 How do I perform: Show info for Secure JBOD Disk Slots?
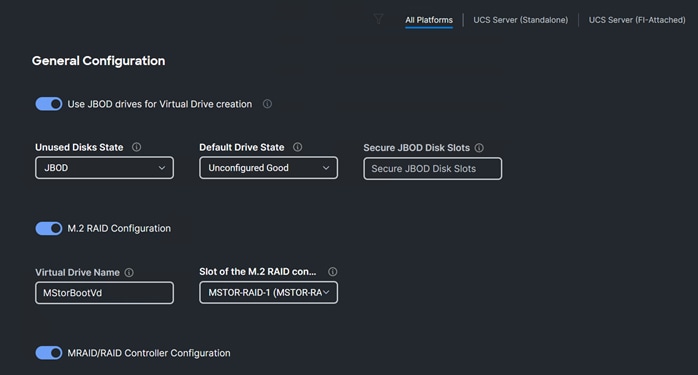coord(479,148)
